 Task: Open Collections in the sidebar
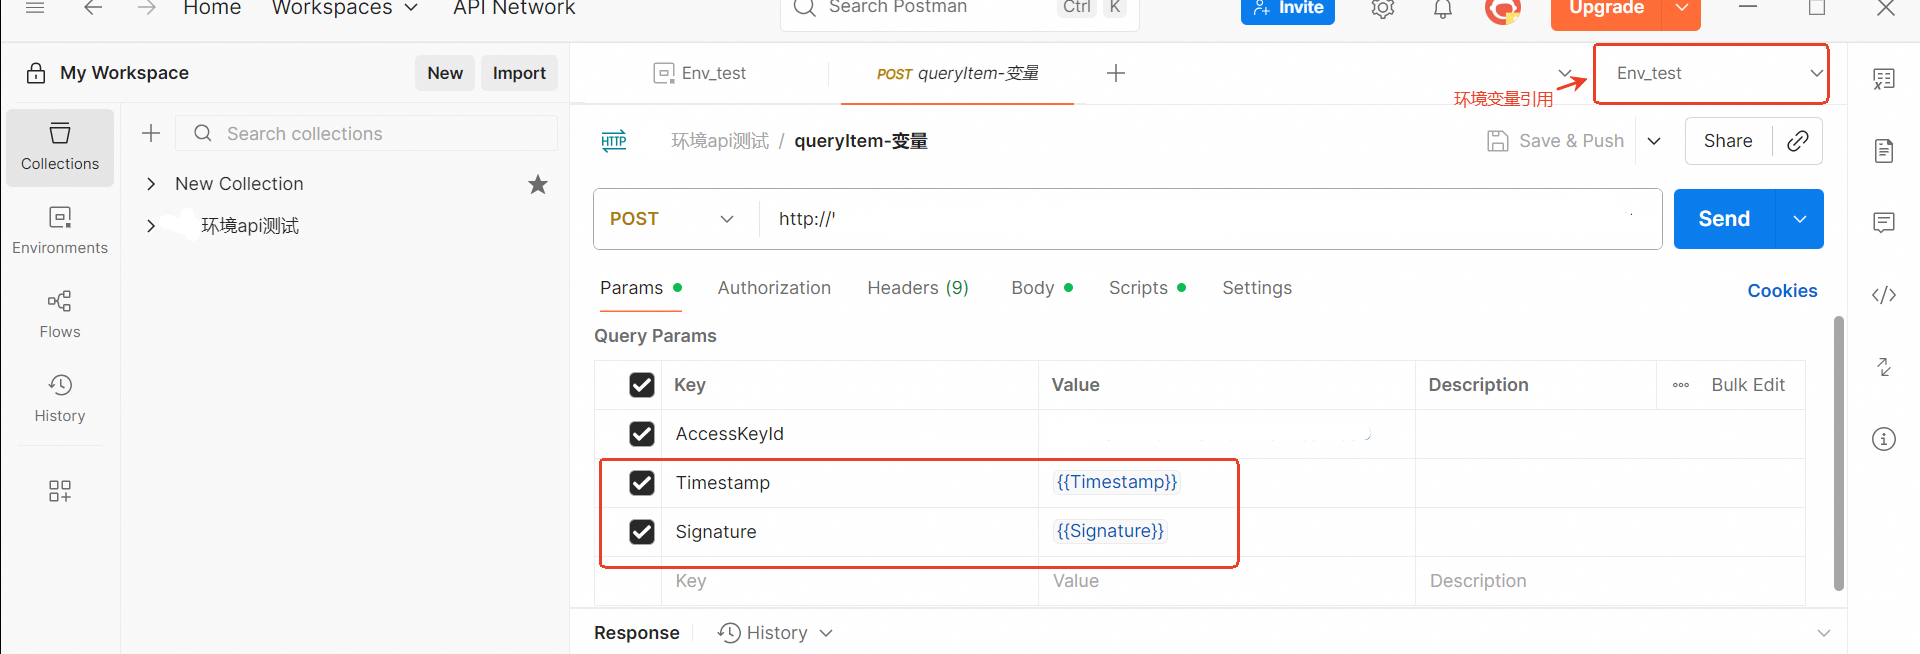(x=60, y=147)
